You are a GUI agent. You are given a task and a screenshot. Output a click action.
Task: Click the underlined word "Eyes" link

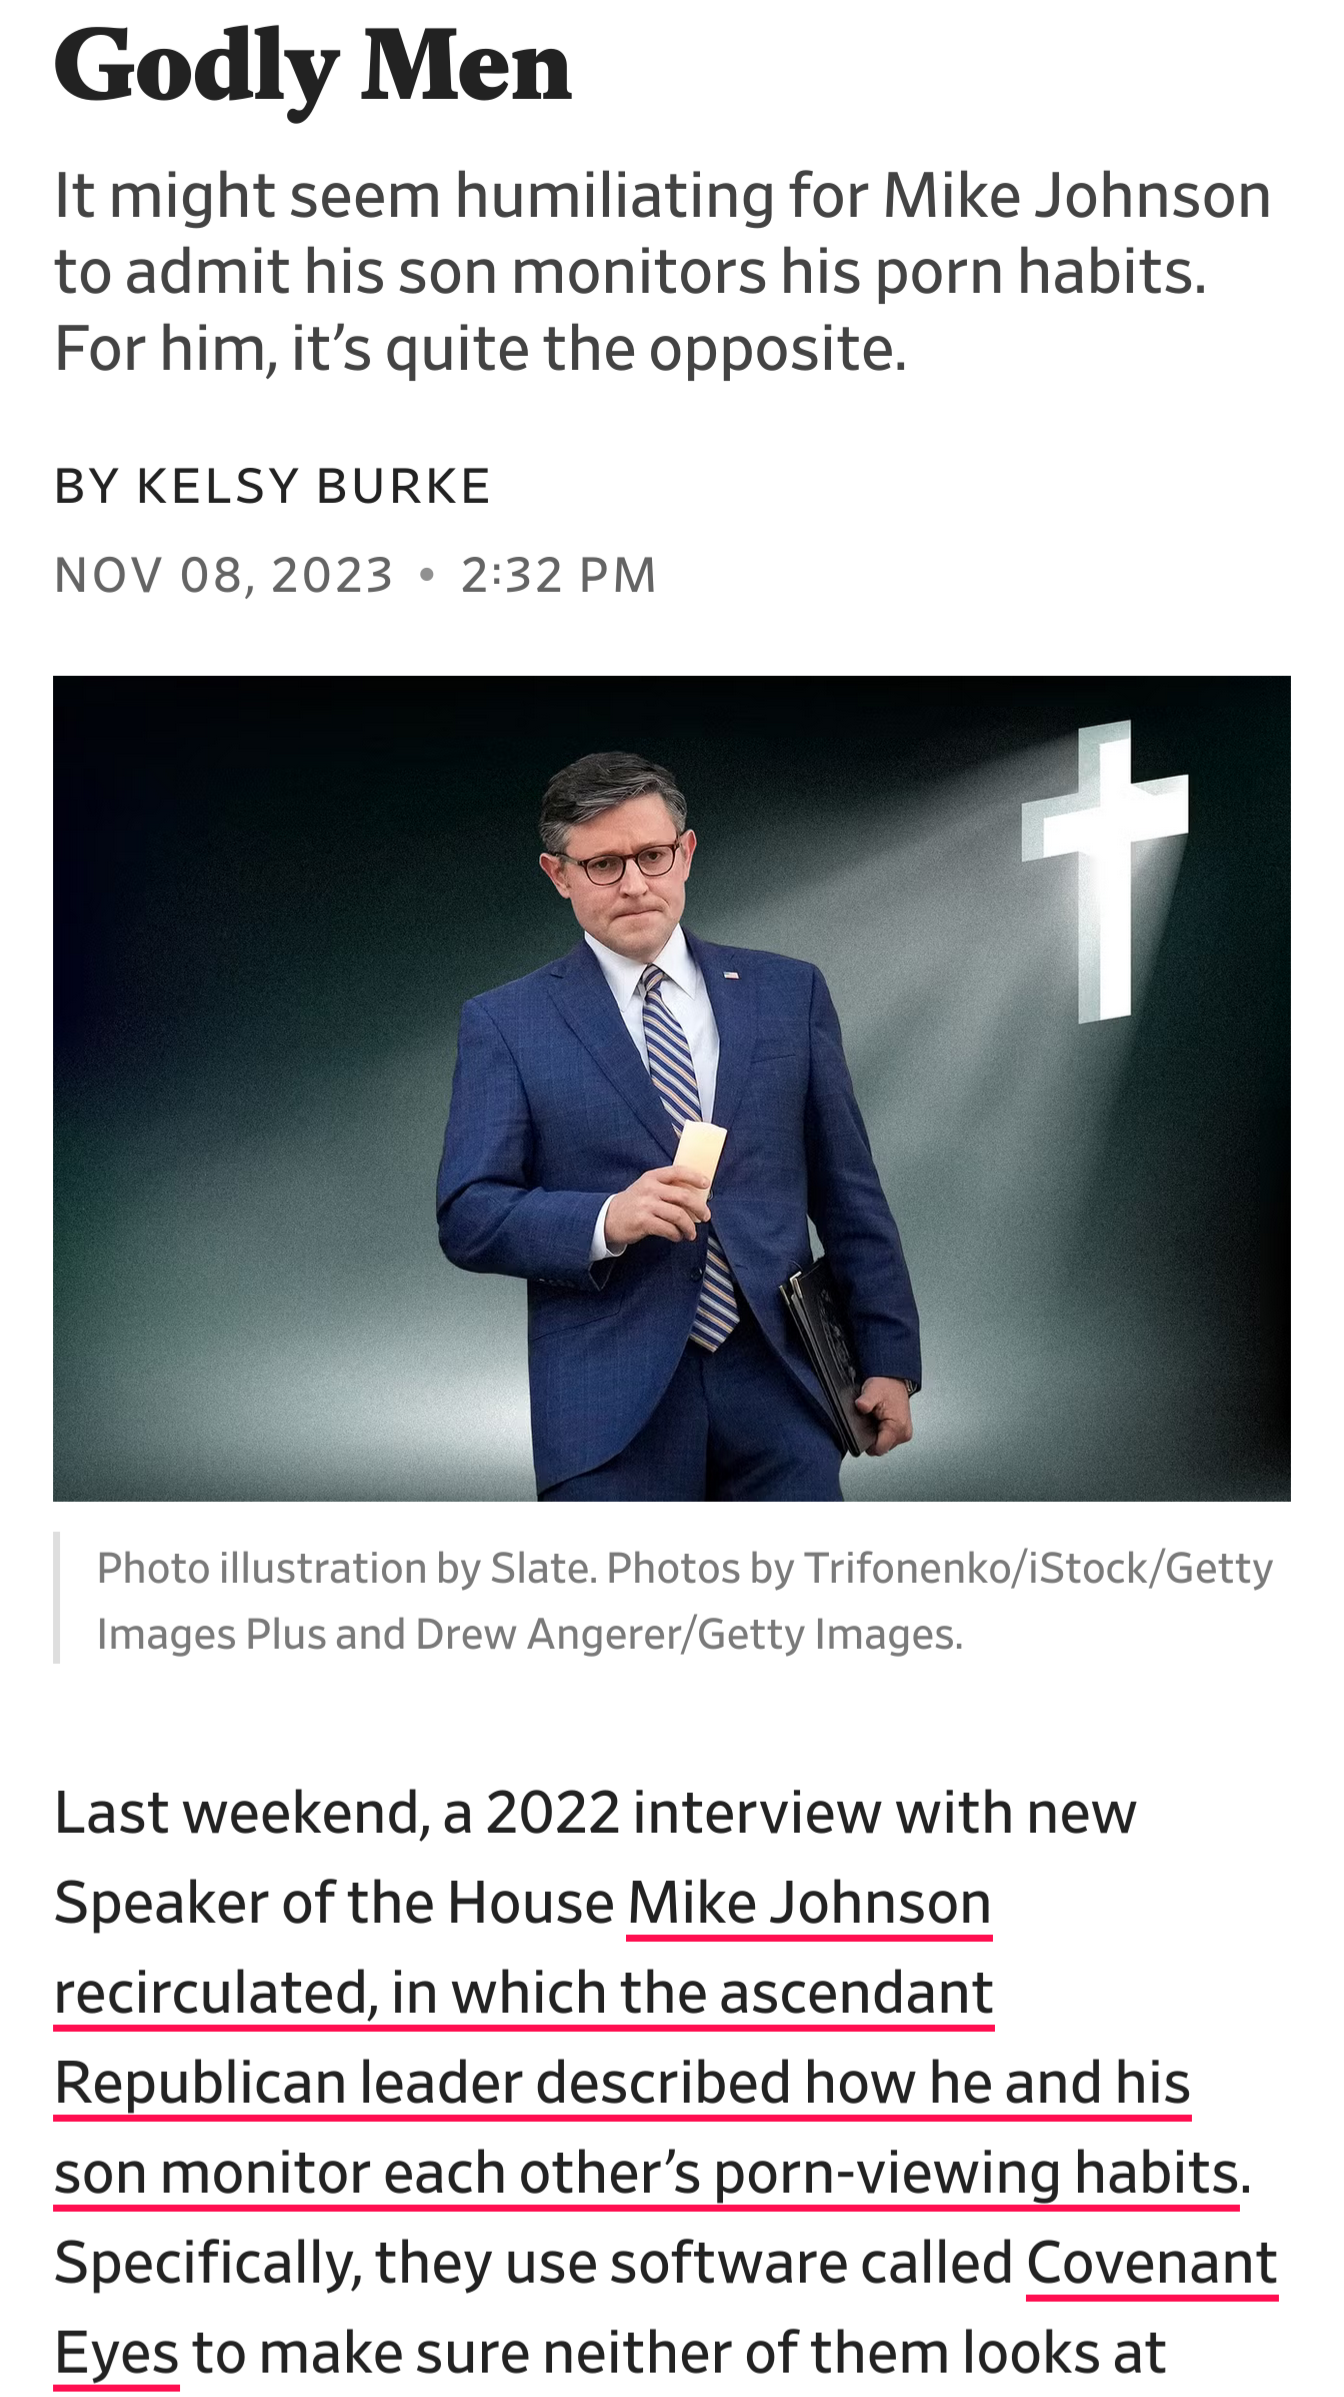116,2352
